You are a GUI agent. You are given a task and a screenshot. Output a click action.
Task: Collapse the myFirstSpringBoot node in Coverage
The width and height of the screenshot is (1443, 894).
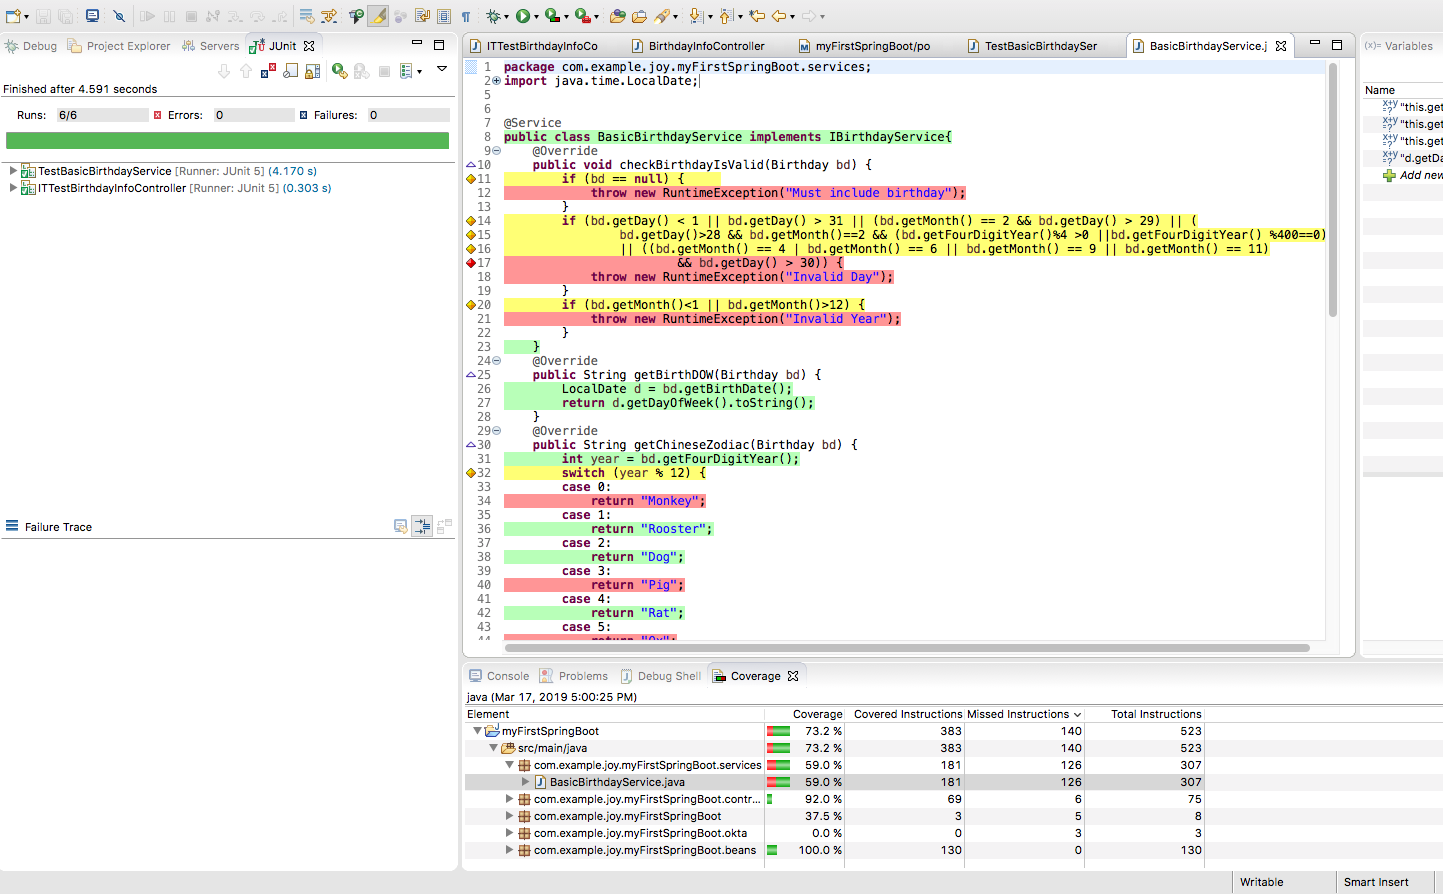coord(478,731)
